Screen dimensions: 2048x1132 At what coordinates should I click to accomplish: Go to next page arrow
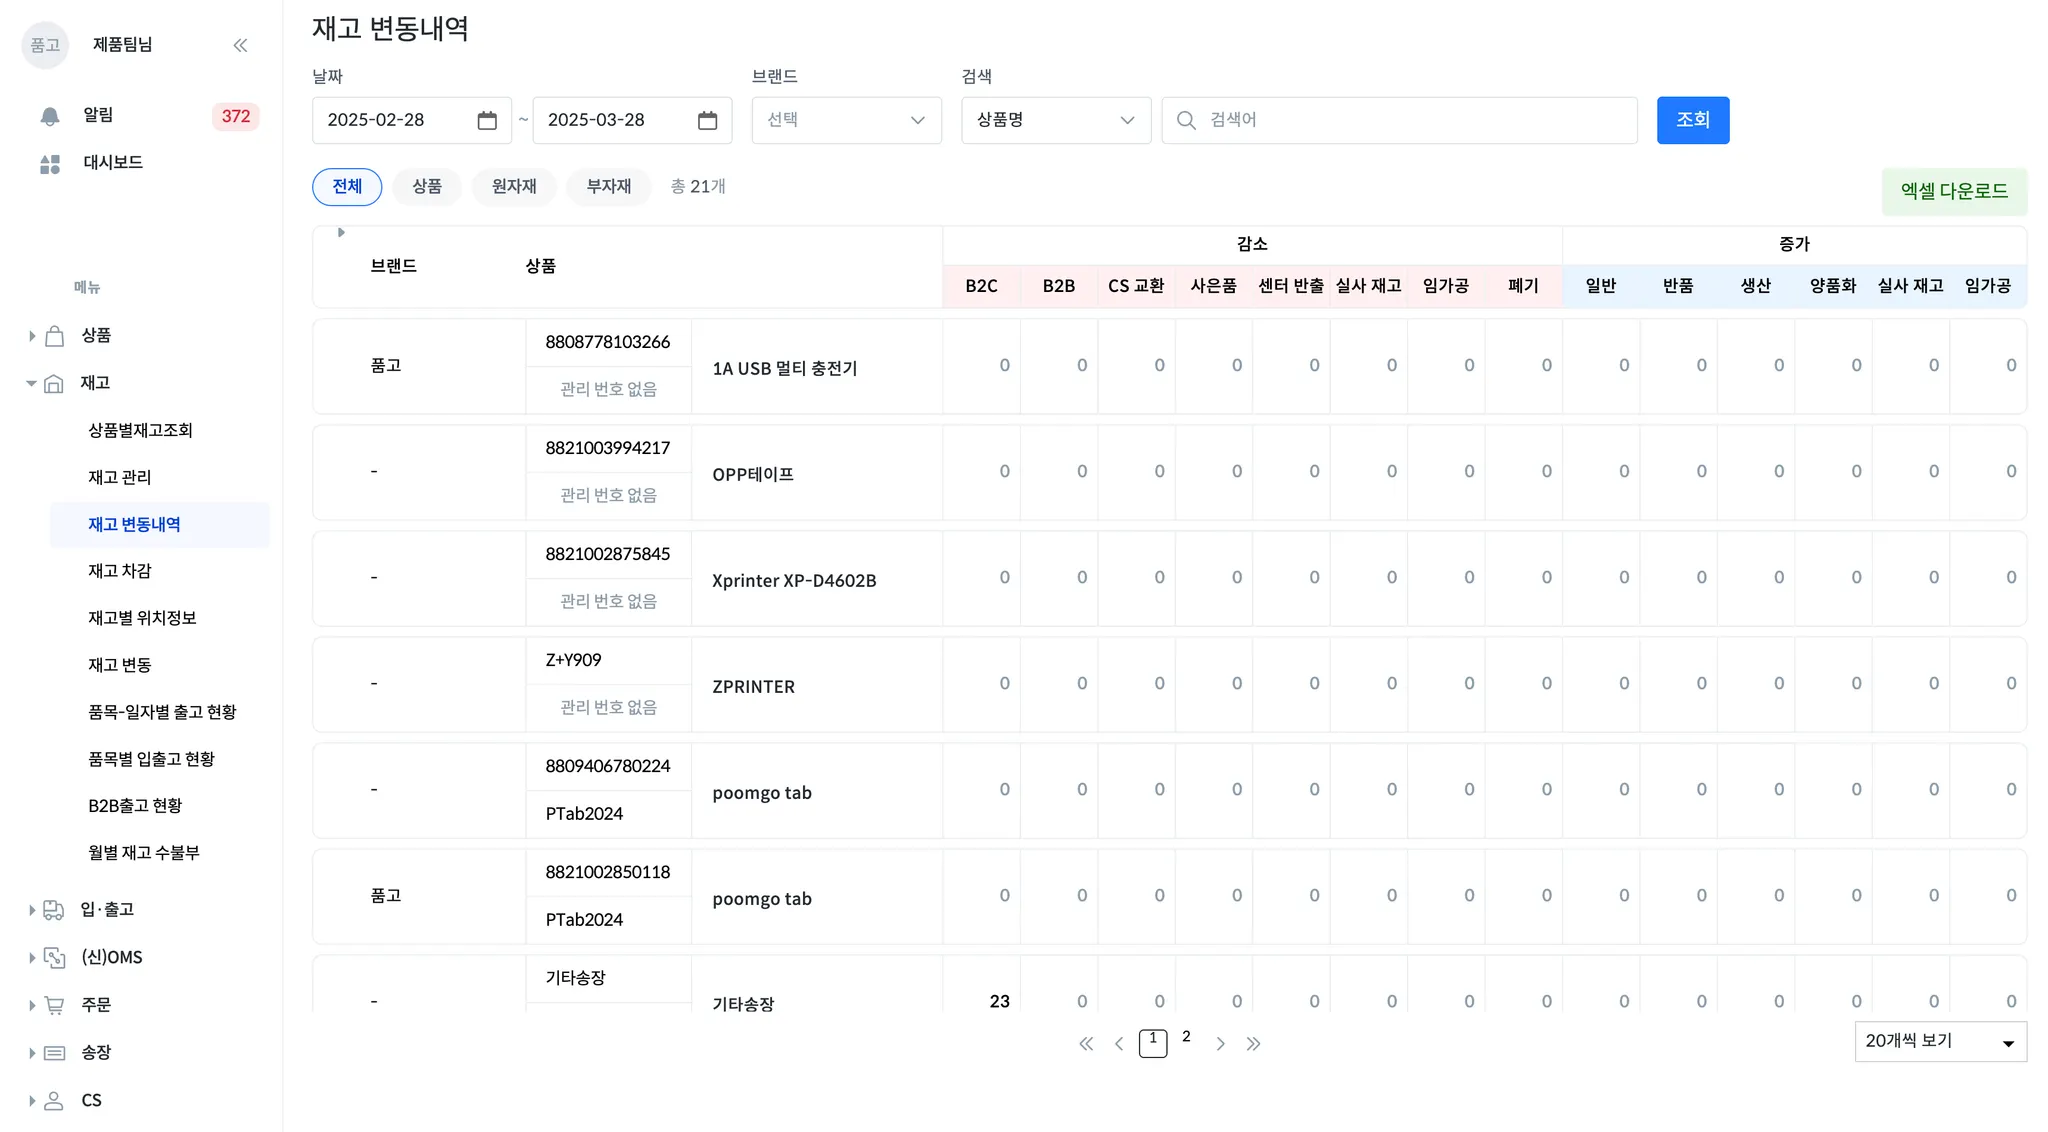(1220, 1044)
